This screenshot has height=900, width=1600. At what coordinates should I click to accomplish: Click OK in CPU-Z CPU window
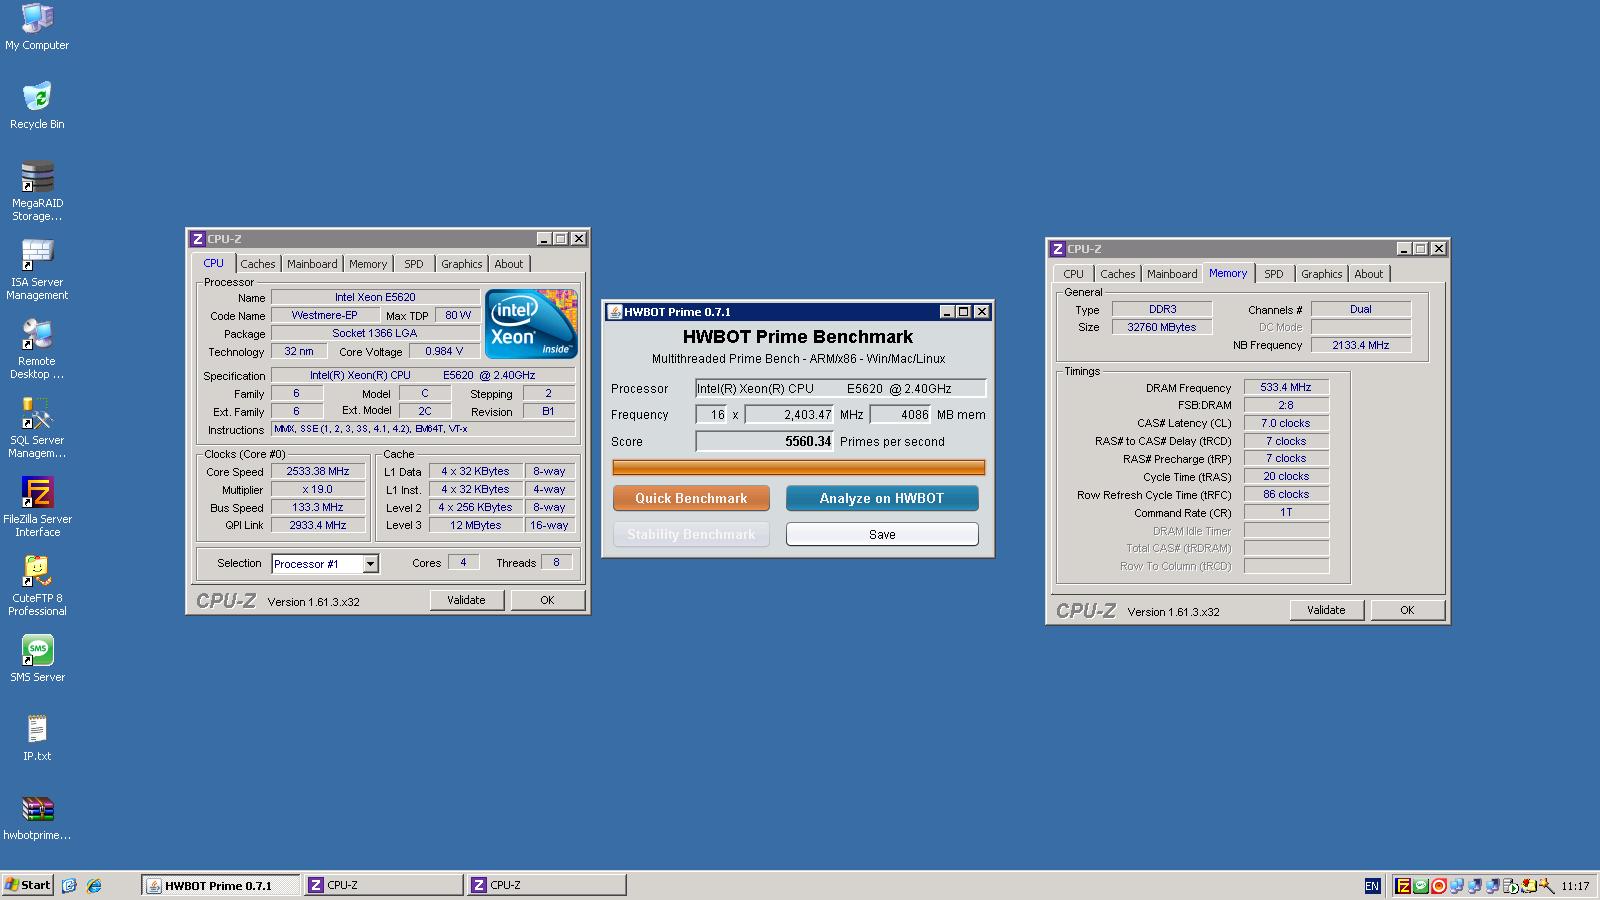pyautogui.click(x=547, y=600)
